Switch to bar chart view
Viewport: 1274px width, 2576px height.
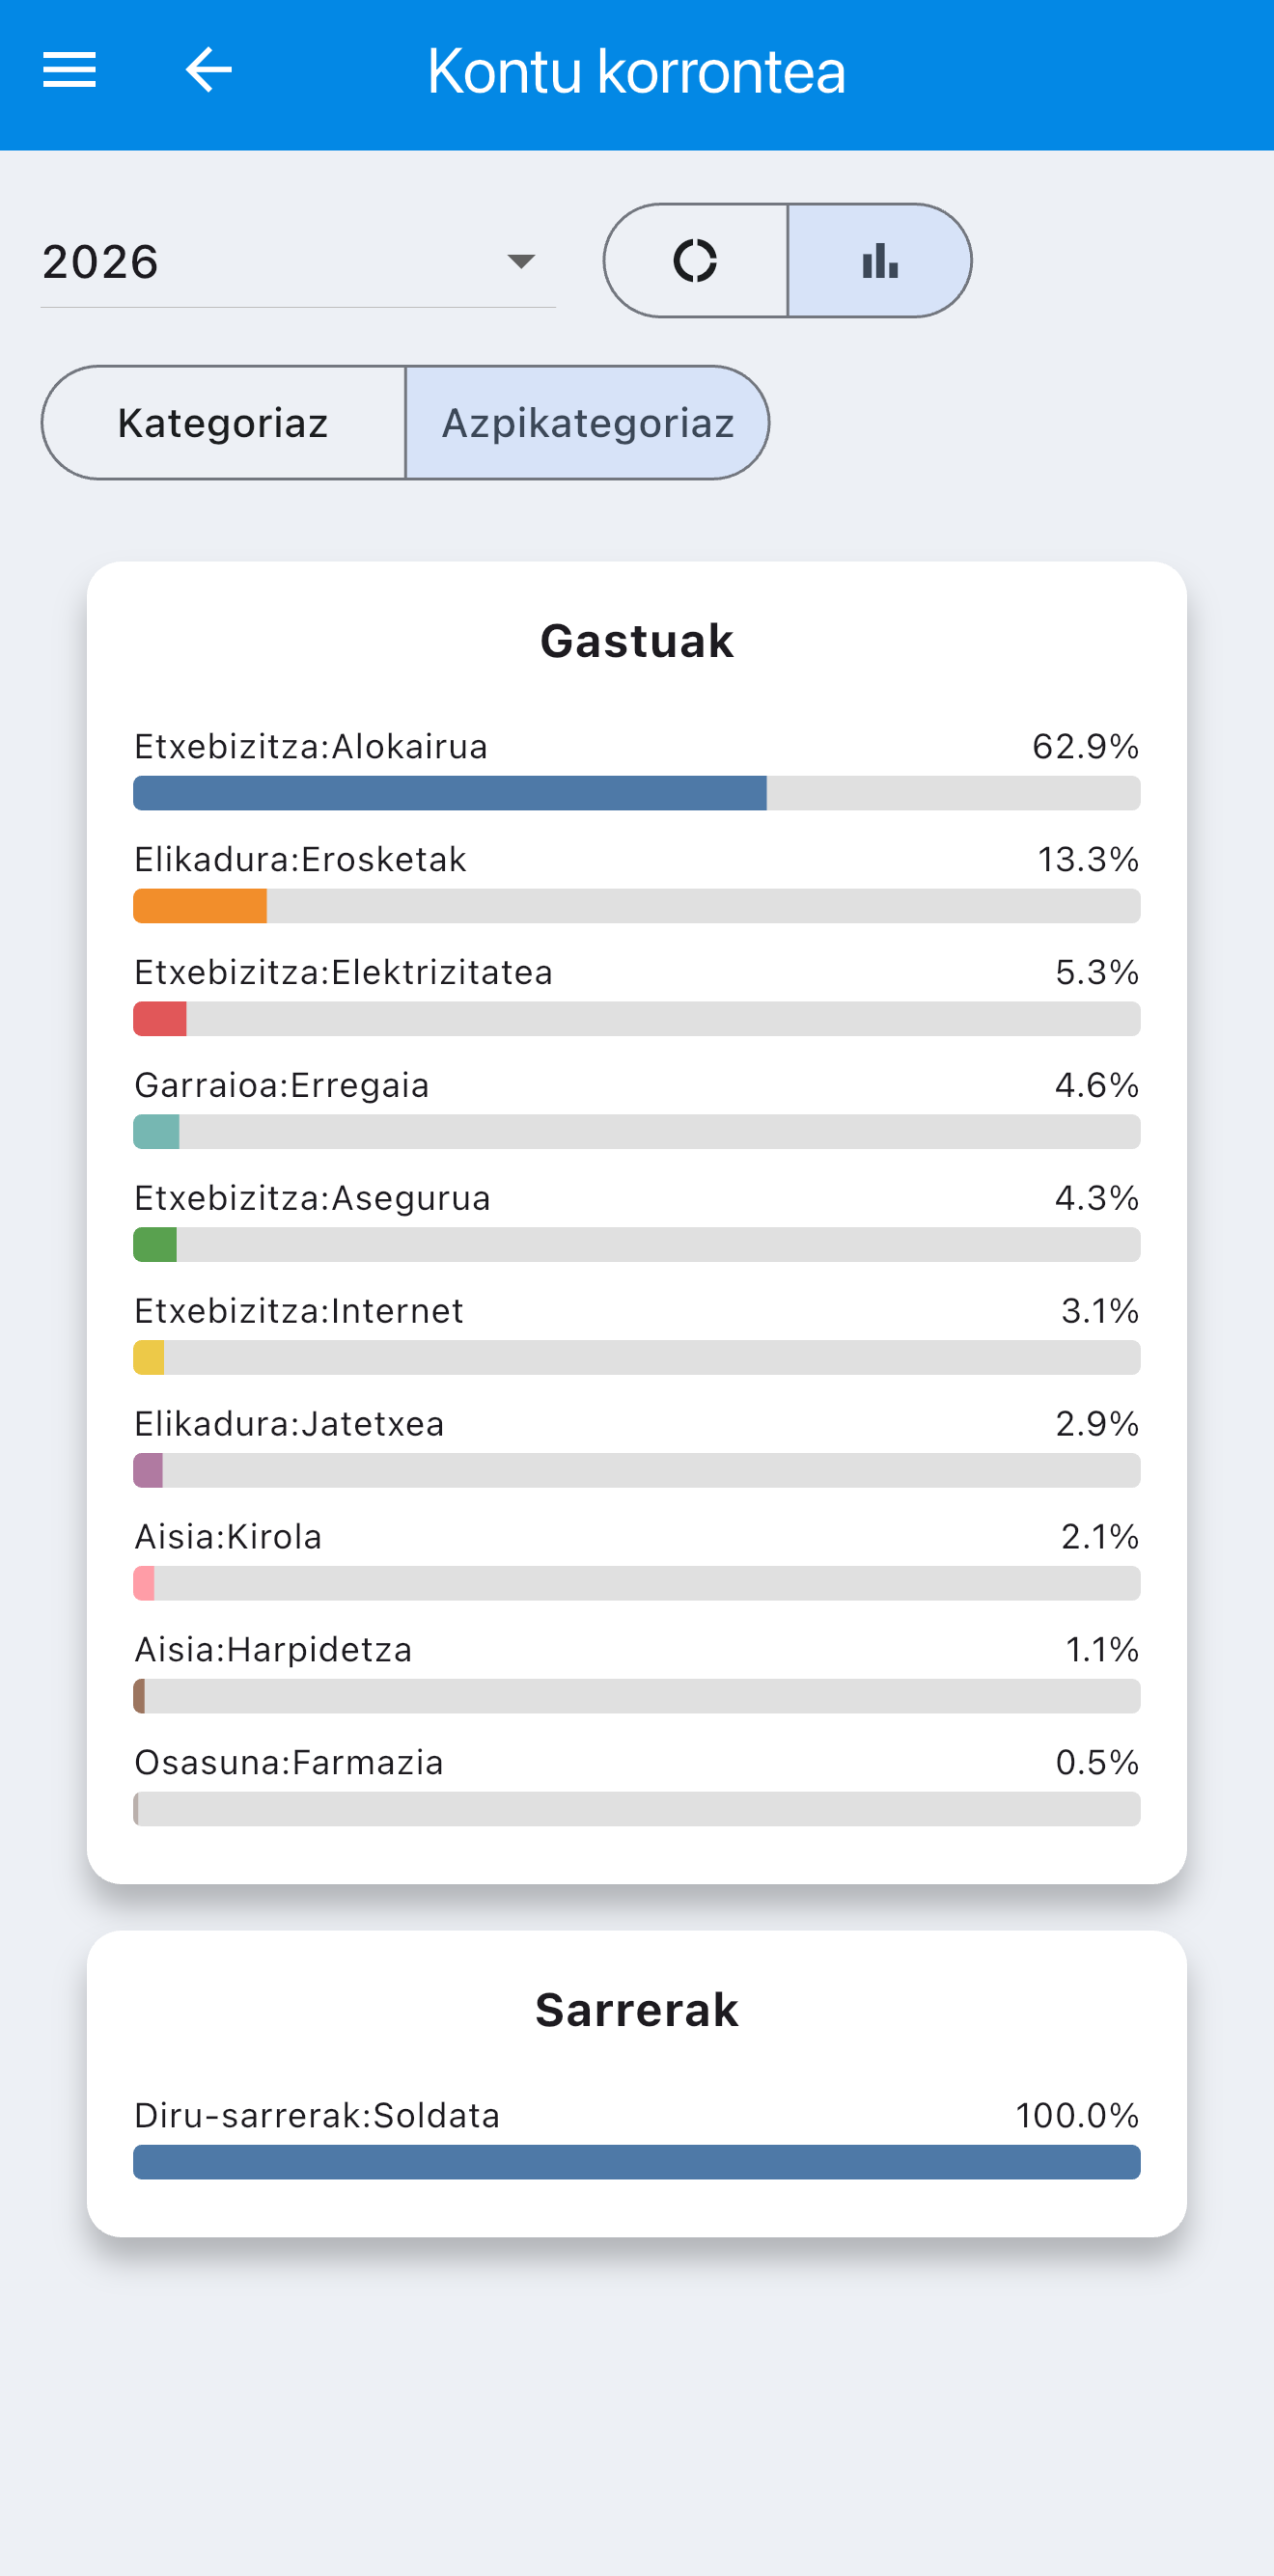[x=880, y=261]
